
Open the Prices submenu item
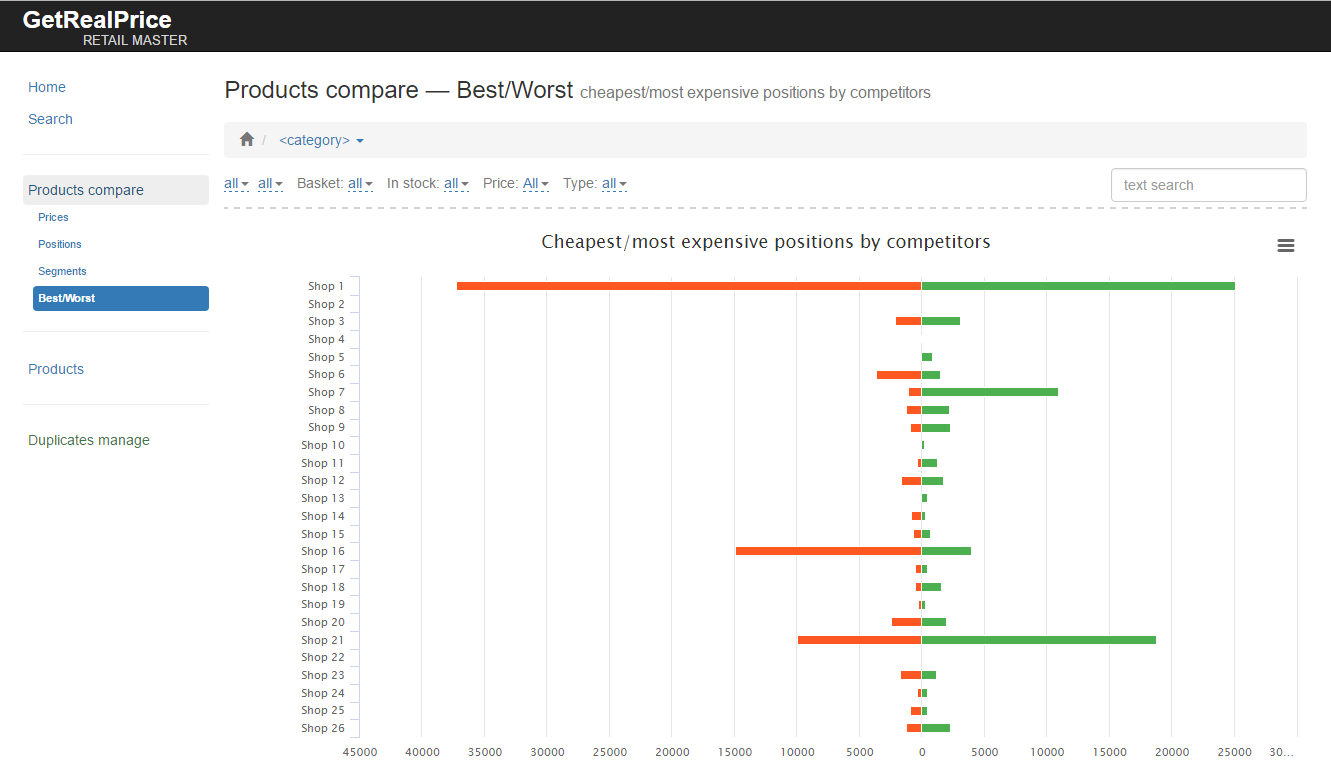53,217
